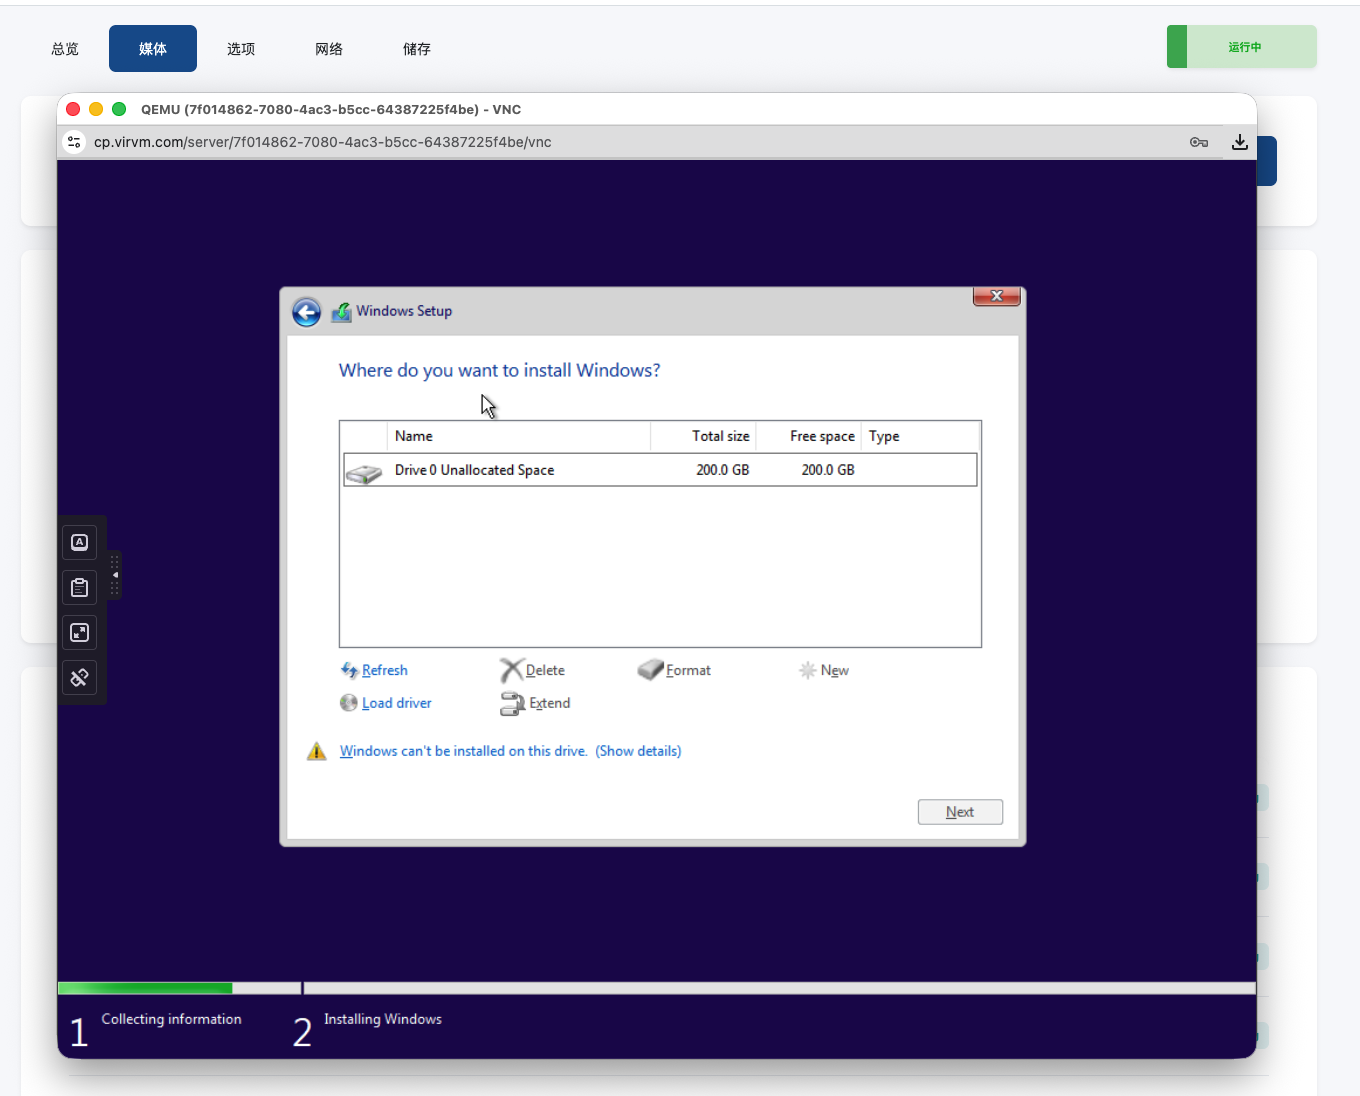The height and width of the screenshot is (1096, 1360).
Task: Close the Windows Setup dialog
Action: click(996, 296)
